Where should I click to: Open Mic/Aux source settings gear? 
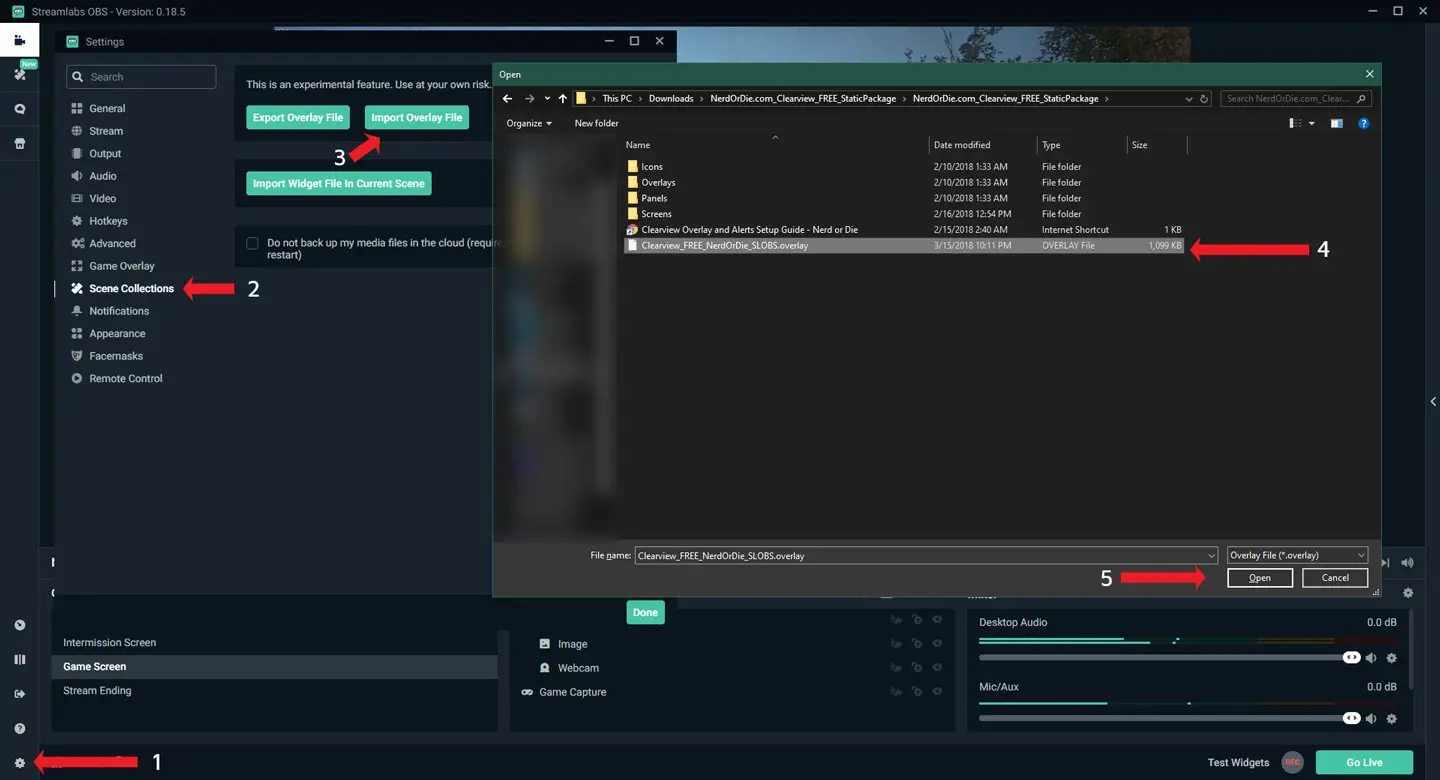pos(1391,719)
